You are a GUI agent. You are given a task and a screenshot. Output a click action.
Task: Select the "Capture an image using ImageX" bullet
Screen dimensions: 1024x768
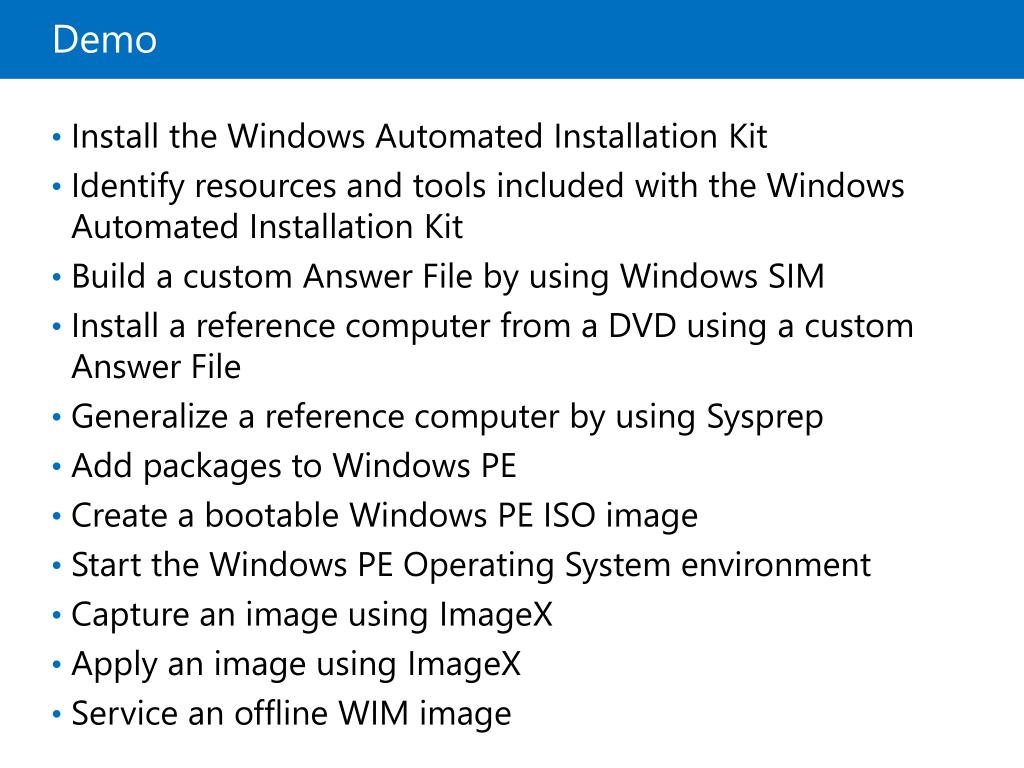click(311, 615)
